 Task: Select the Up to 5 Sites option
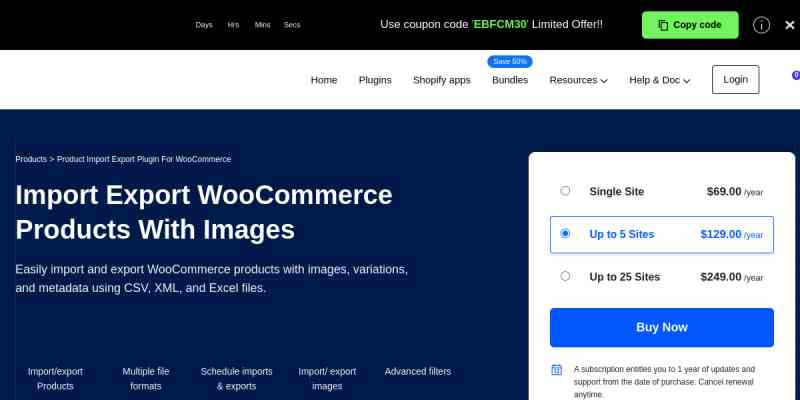pos(662,234)
